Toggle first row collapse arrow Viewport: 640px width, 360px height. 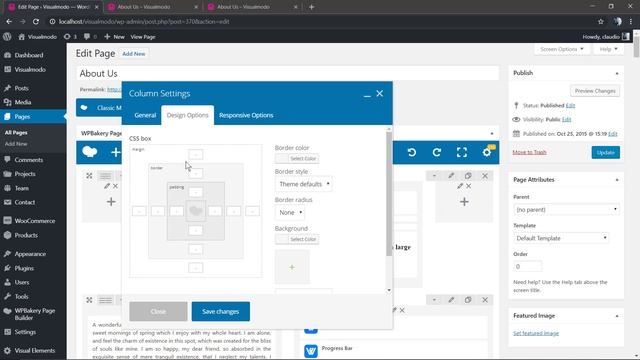434,176
